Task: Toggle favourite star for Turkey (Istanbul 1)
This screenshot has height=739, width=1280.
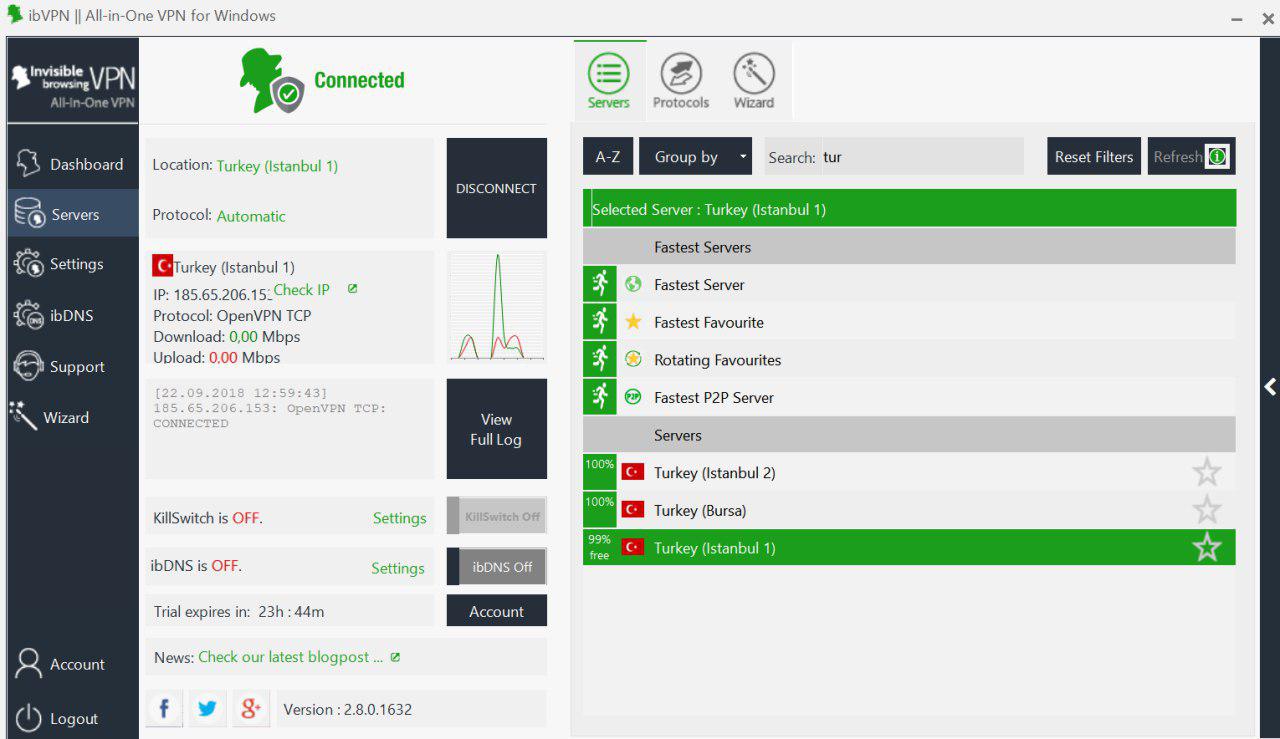Action: (x=1207, y=547)
